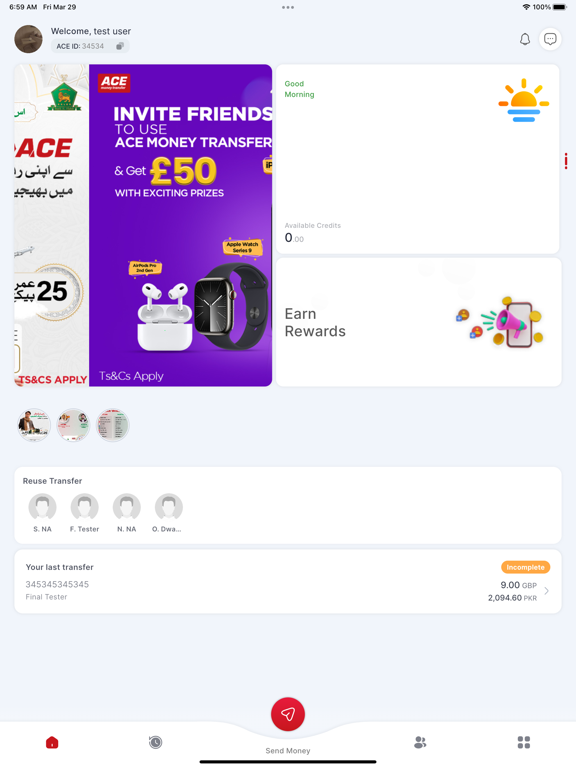
Task: View the second story circle
Action: [x=73, y=425]
